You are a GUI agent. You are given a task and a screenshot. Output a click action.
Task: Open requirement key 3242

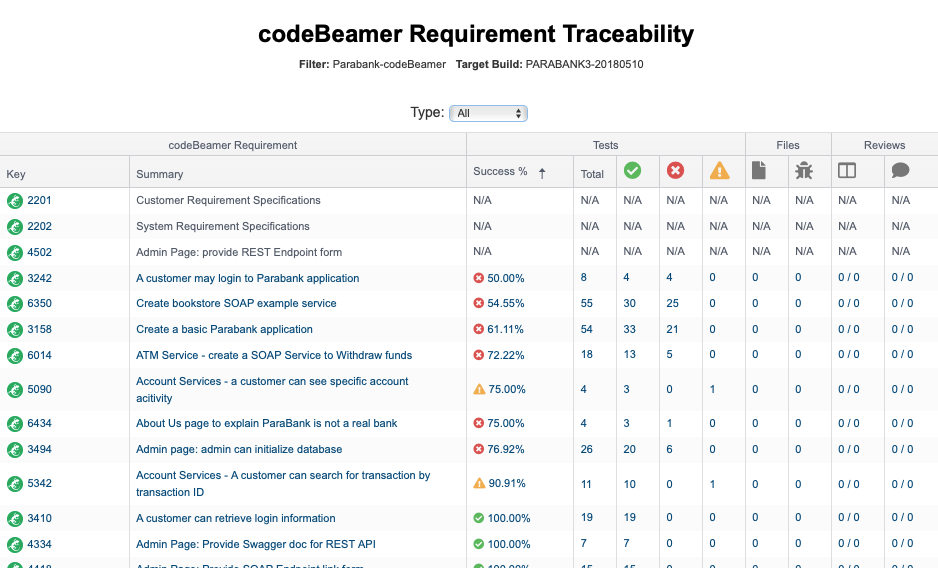click(39, 278)
